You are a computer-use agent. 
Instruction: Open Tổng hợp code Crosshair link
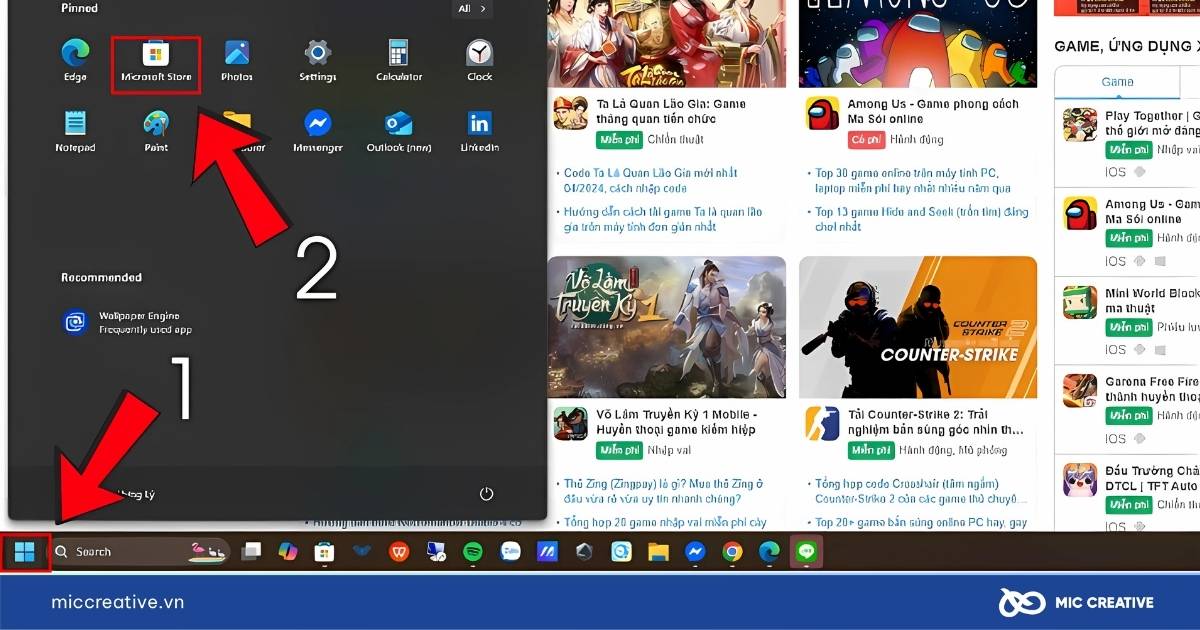[x=921, y=491]
